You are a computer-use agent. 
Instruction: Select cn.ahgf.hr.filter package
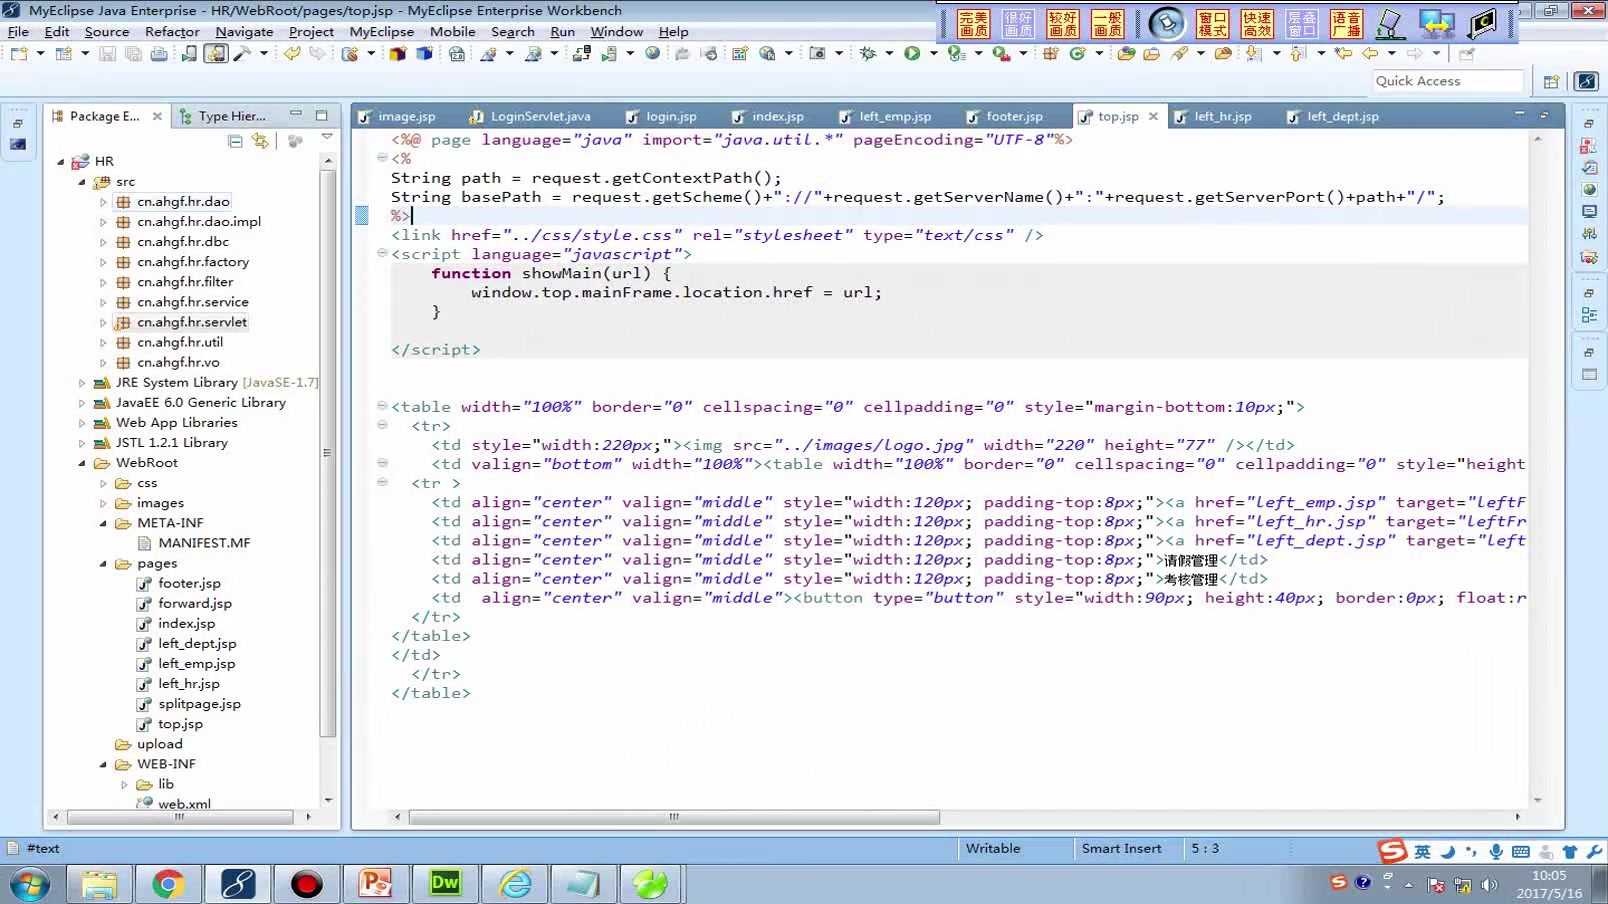tap(185, 282)
